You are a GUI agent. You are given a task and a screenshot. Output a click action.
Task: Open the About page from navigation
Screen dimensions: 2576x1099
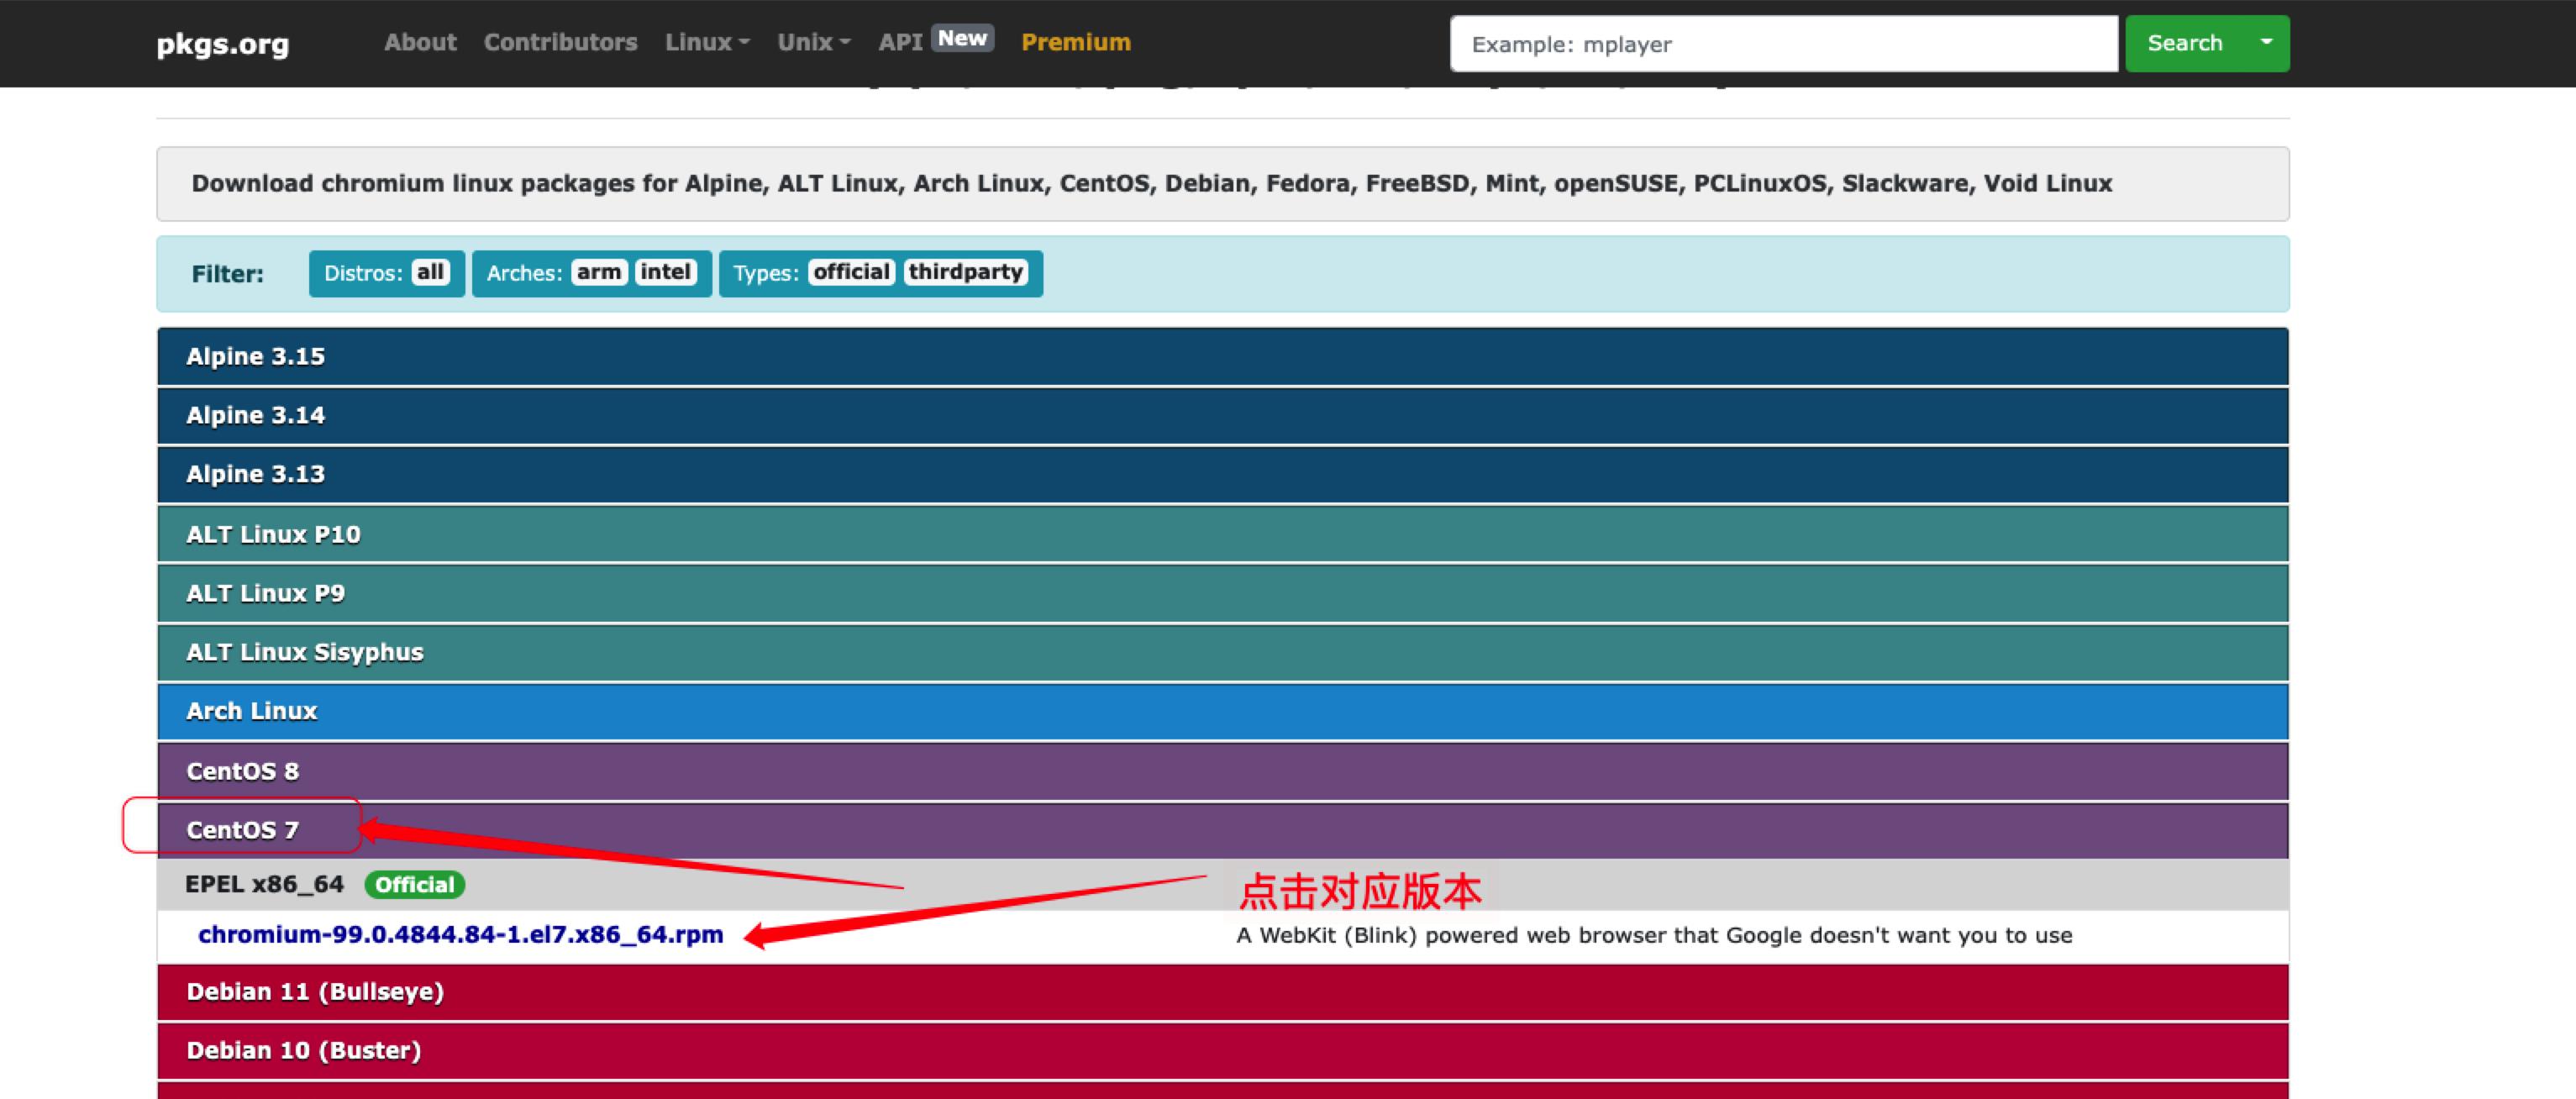pos(418,41)
